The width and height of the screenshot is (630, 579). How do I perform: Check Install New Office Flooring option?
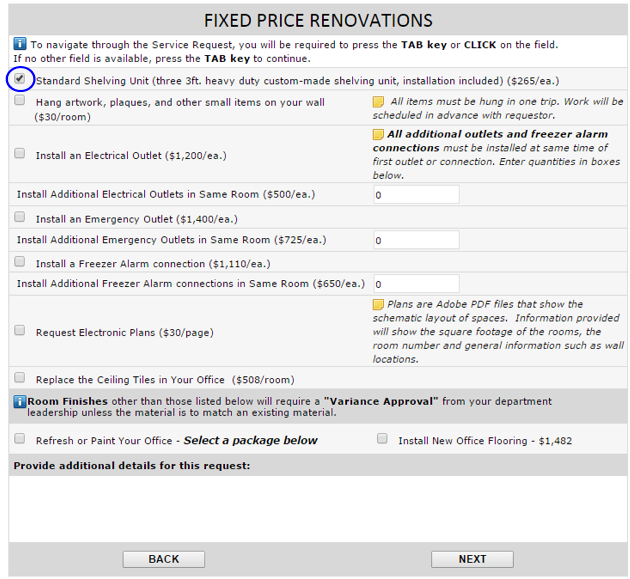point(382,439)
